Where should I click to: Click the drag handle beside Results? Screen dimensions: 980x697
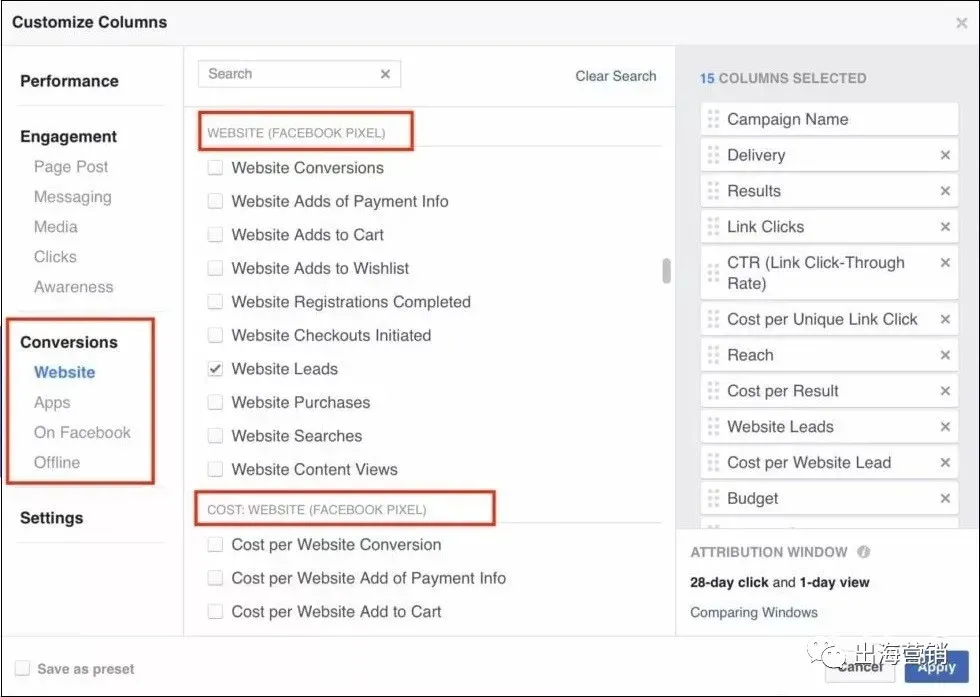coord(713,191)
